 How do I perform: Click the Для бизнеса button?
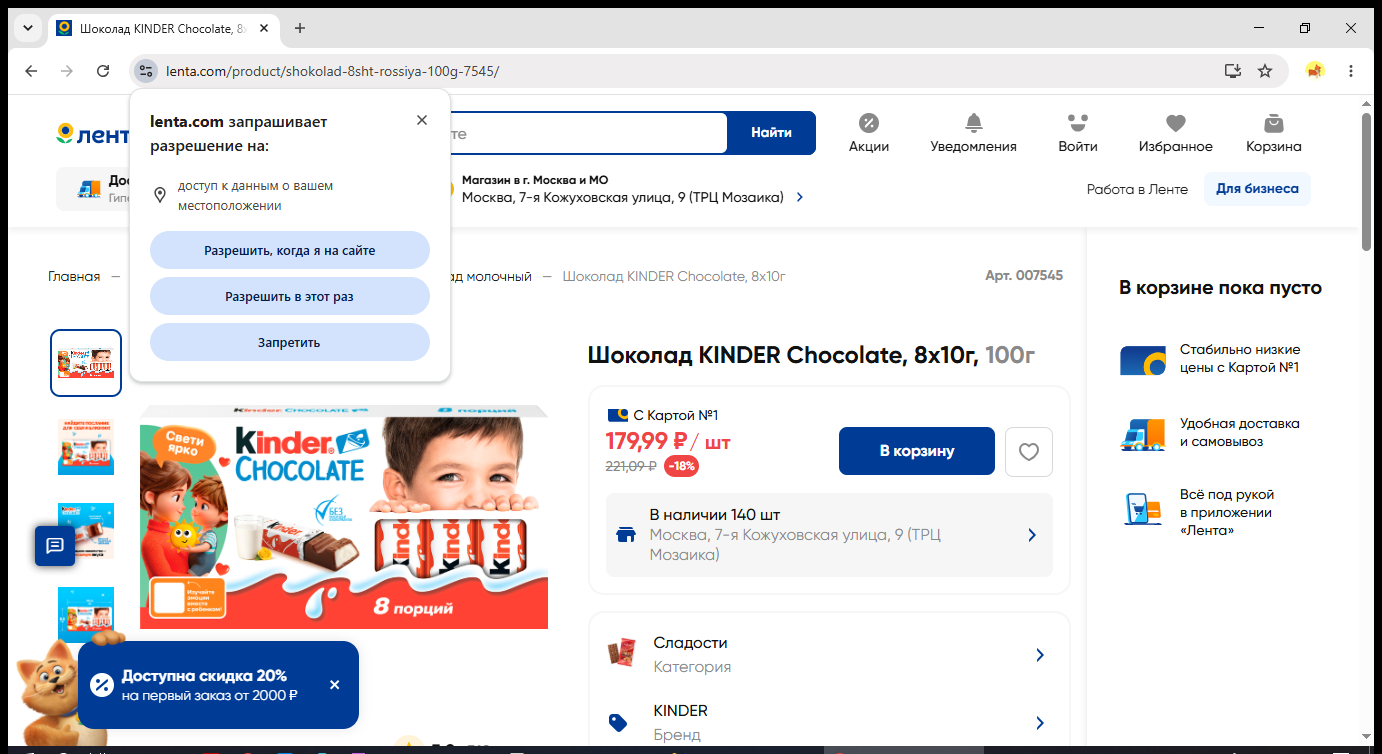tap(1257, 189)
